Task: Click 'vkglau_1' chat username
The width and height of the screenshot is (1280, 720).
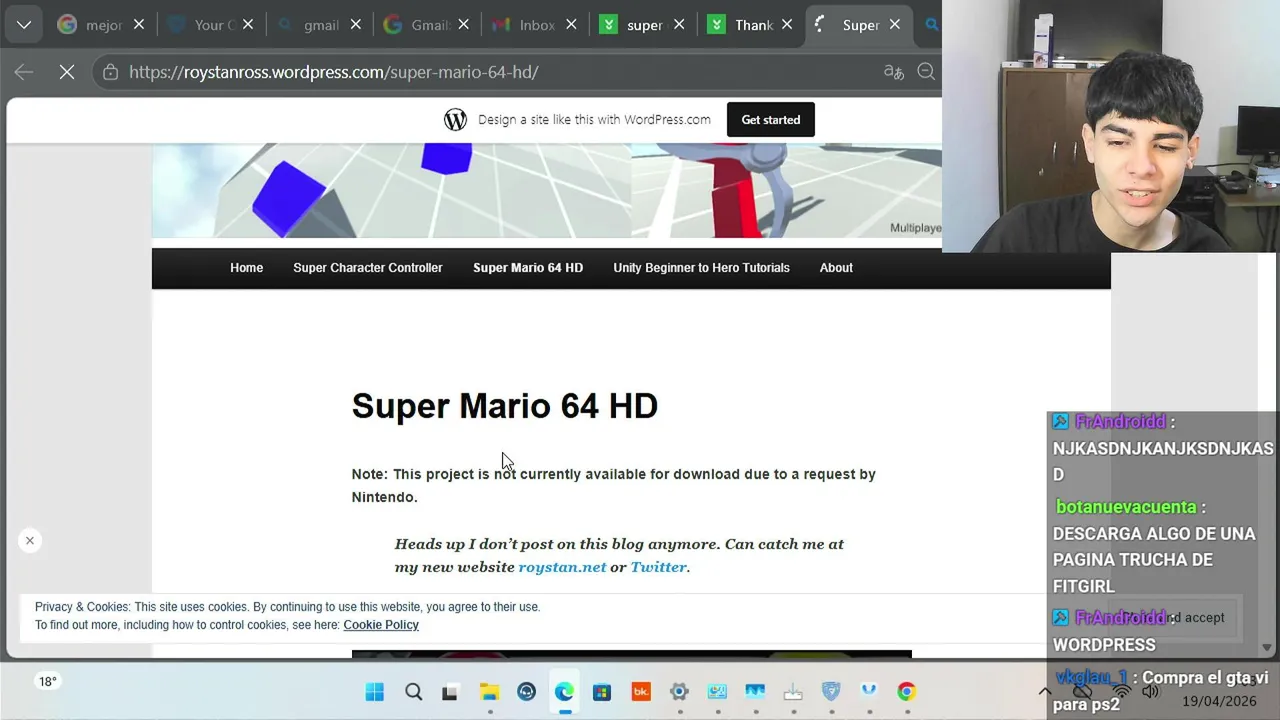Action: click(x=1091, y=678)
